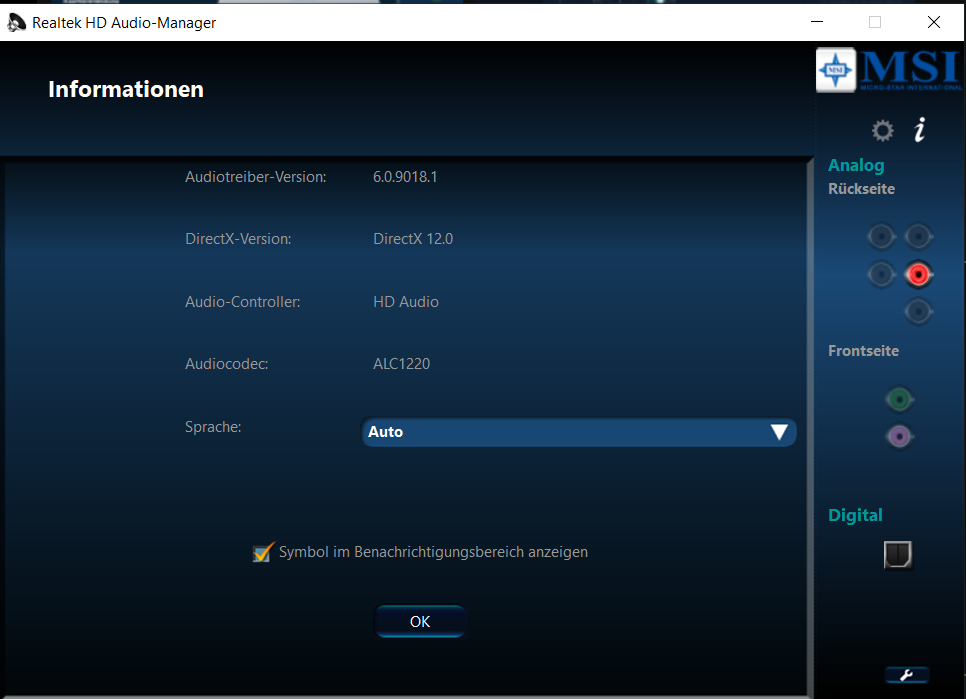Click driver version value 6.0.9018.1
This screenshot has height=699, width=966.
[x=405, y=177]
